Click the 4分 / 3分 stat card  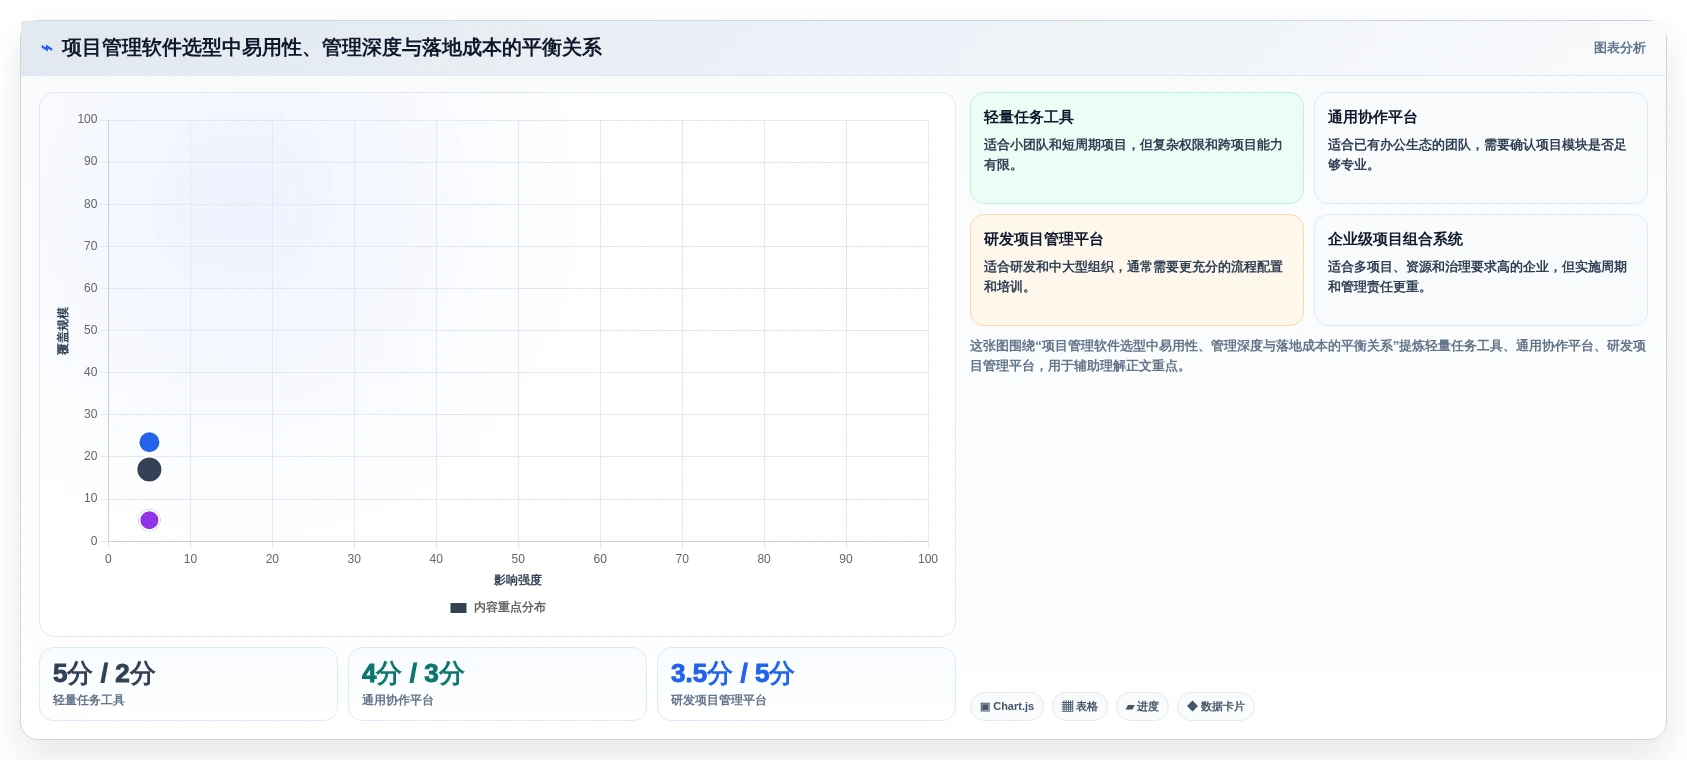point(497,684)
